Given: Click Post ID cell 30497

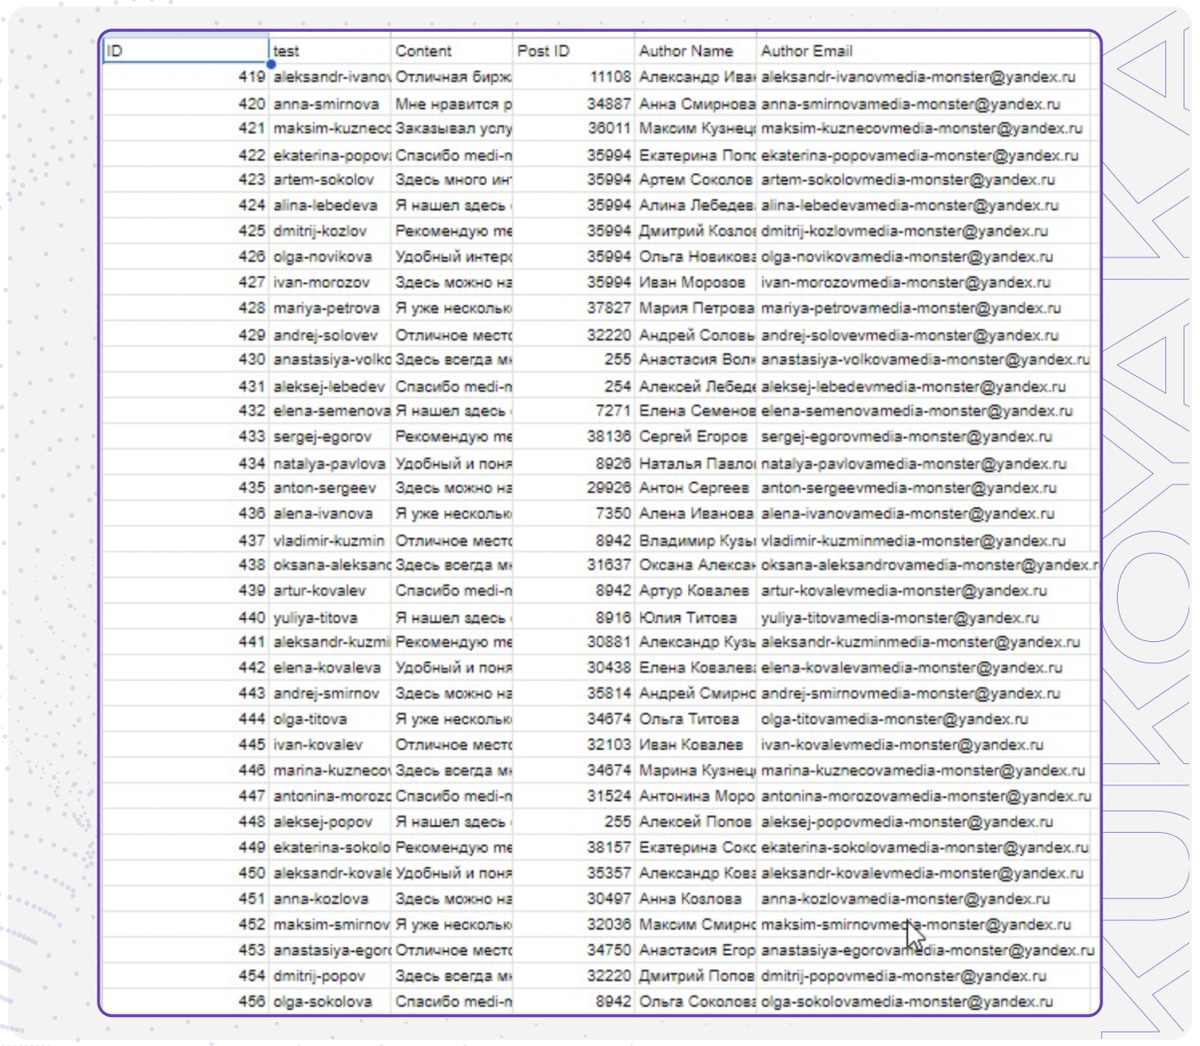Looking at the screenshot, I should click(574, 898).
